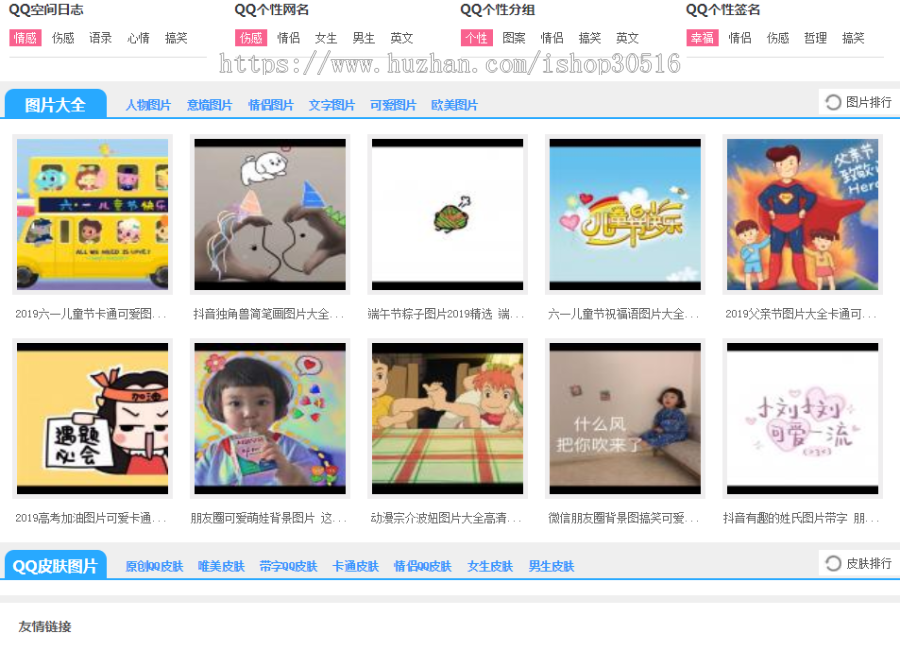
Task: Open 欧美图片 category
Action: (x=454, y=106)
